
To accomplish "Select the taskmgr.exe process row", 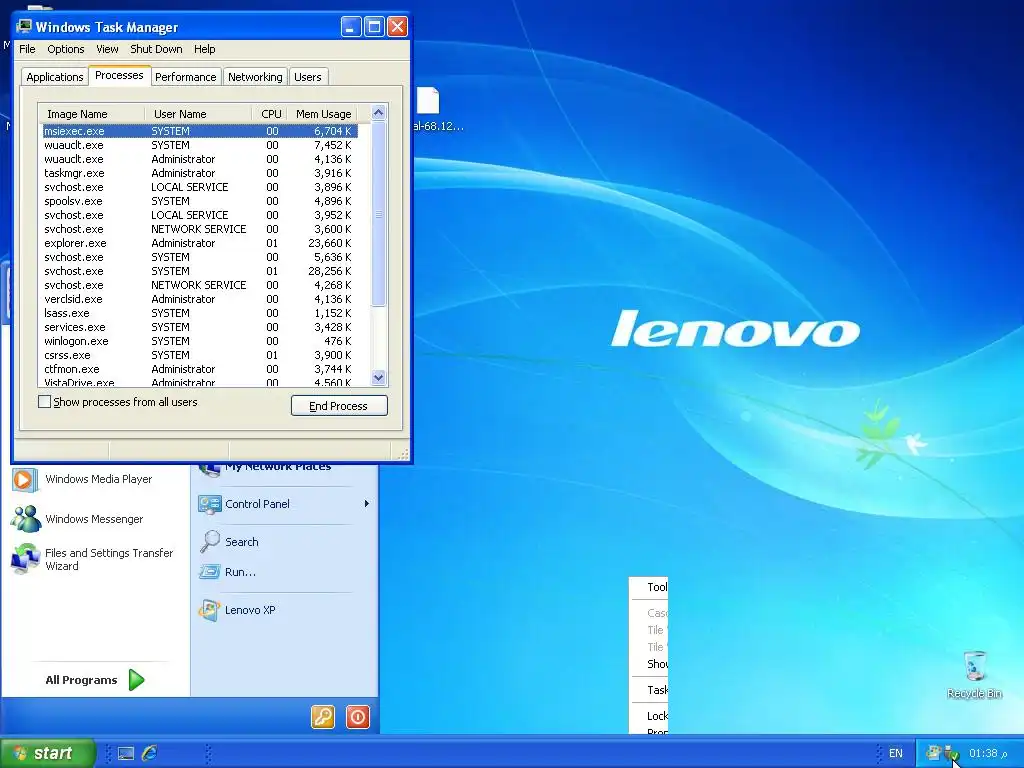I will 199,173.
